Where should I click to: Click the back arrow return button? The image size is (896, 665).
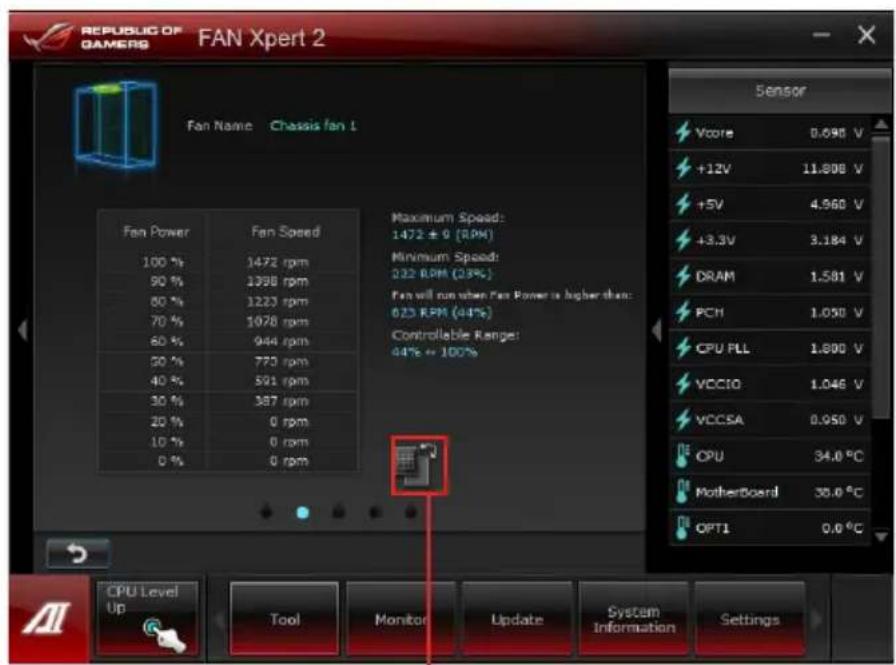pyautogui.click(x=78, y=552)
